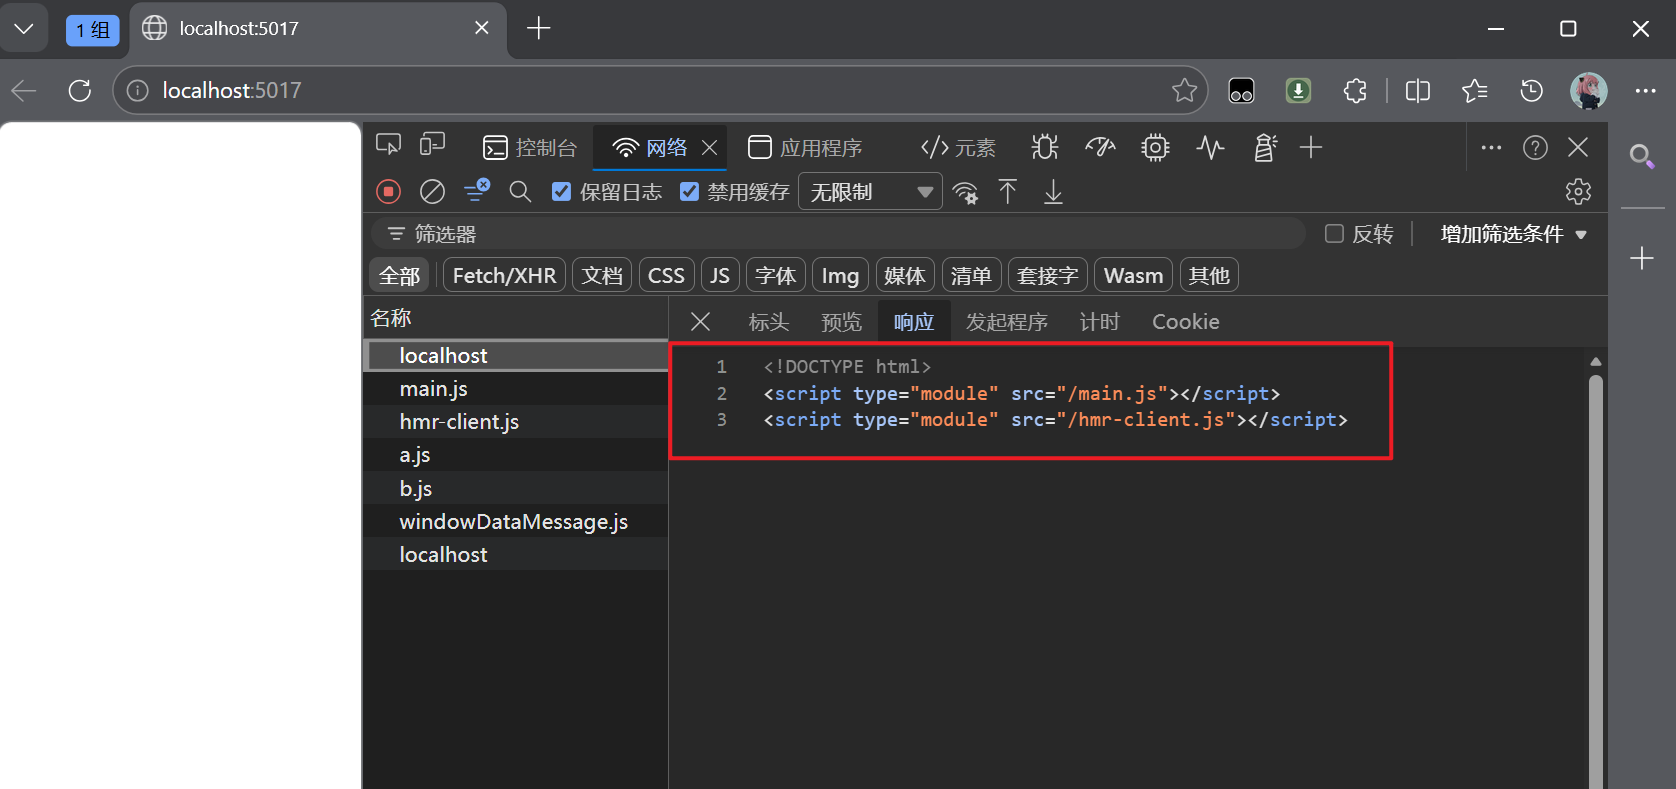The image size is (1676, 789).
Task: Open the Cookie tab
Action: 1186,322
